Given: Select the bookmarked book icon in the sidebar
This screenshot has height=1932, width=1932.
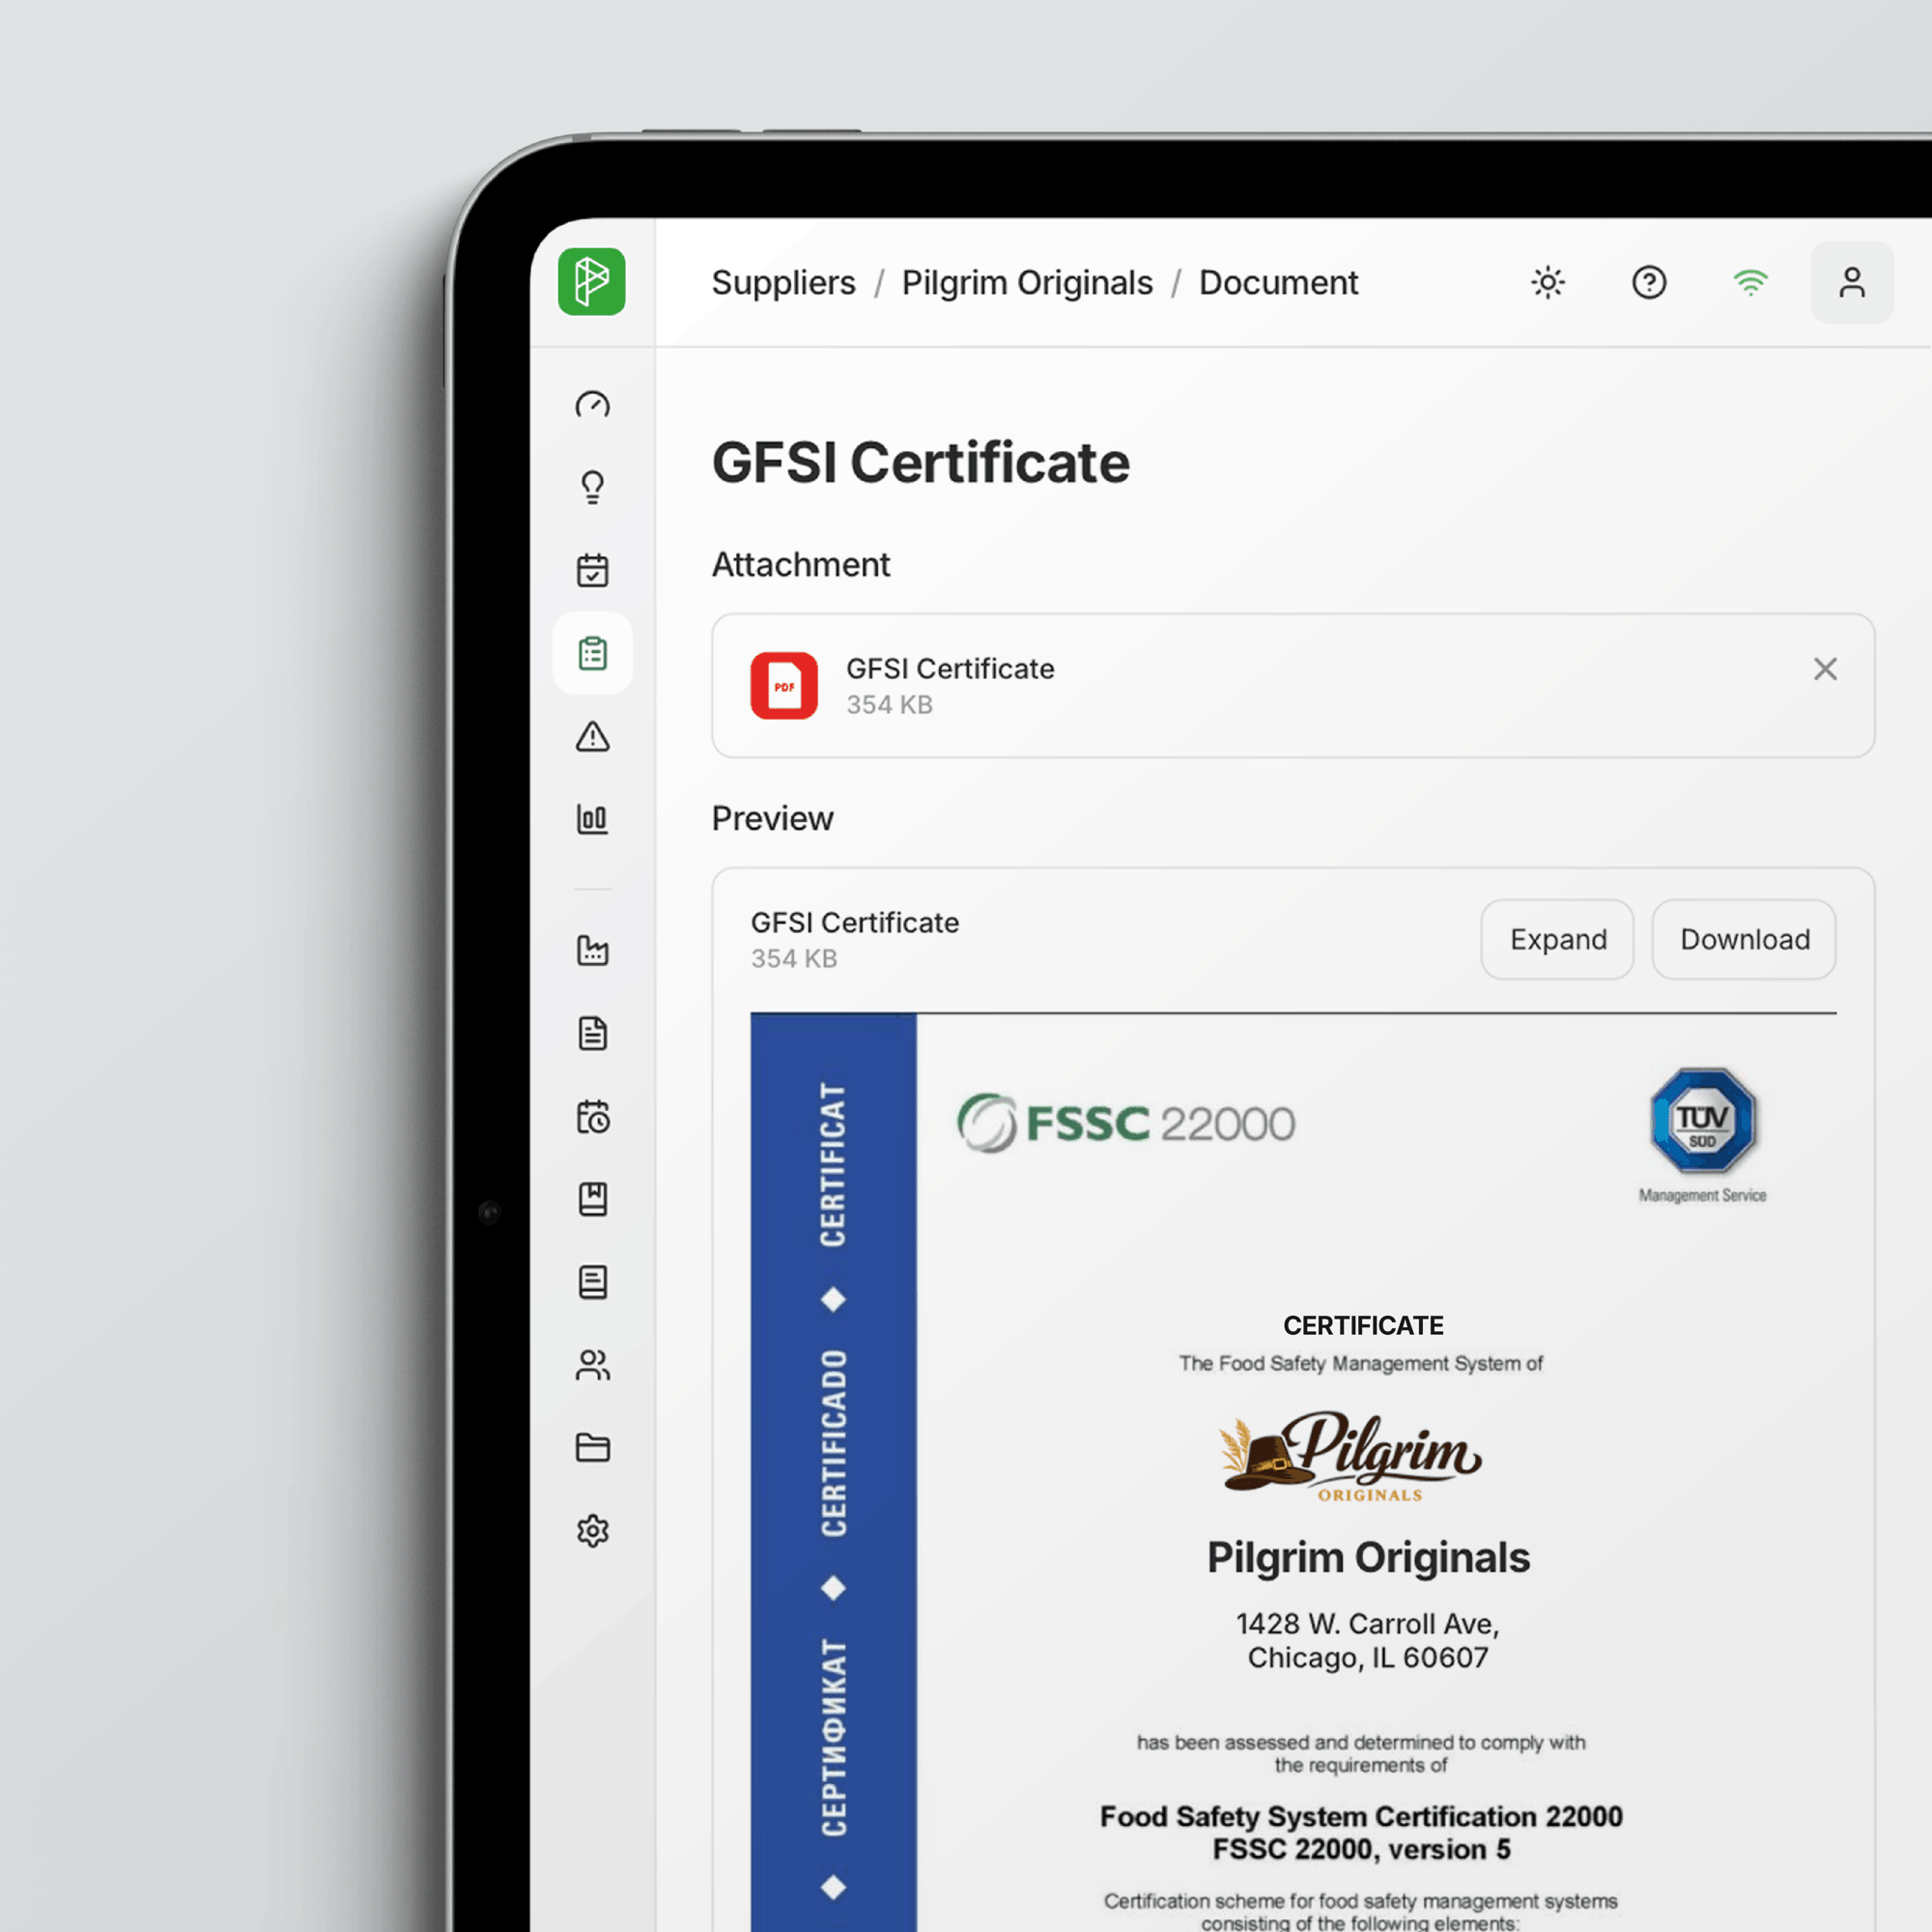Looking at the screenshot, I should pyautogui.click(x=593, y=1199).
